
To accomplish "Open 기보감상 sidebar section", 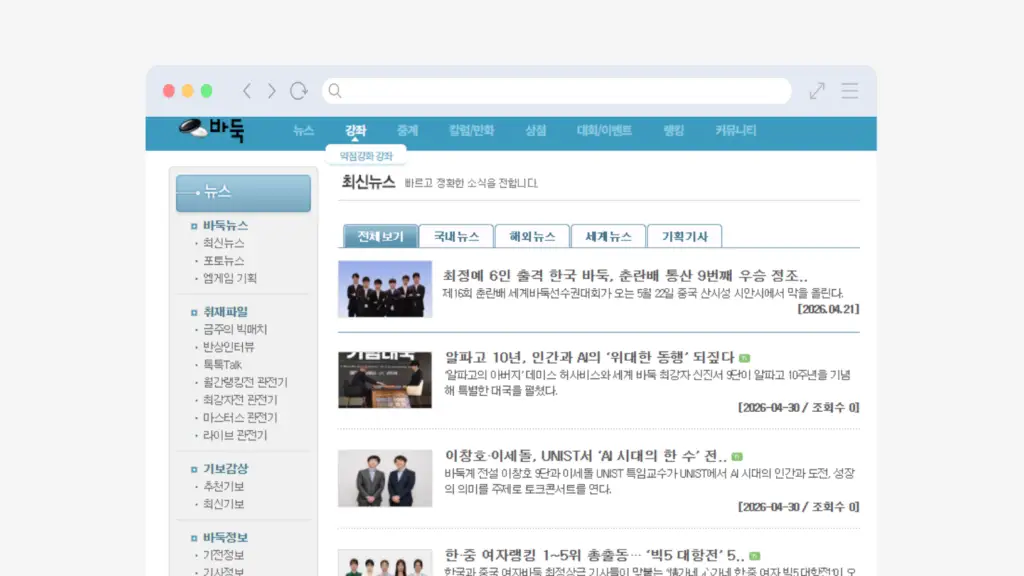I will coord(225,469).
